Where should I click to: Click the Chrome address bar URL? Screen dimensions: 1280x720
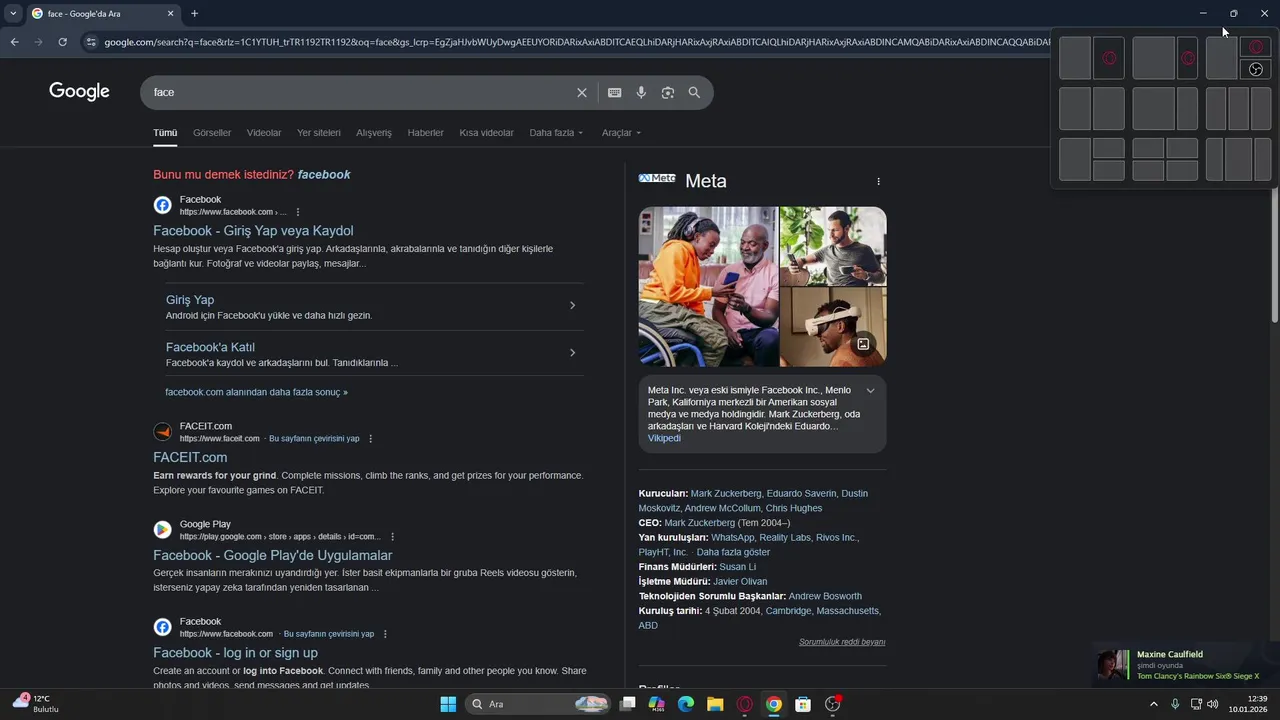coord(575,42)
